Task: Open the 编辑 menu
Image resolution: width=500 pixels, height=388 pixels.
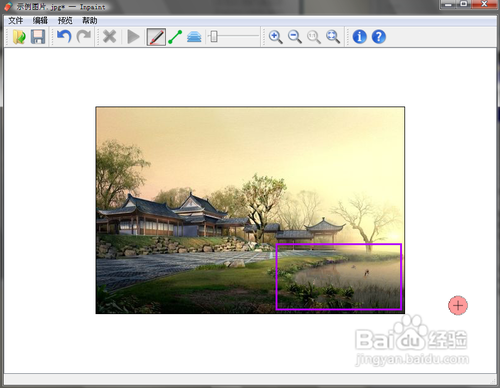Action: click(x=40, y=21)
